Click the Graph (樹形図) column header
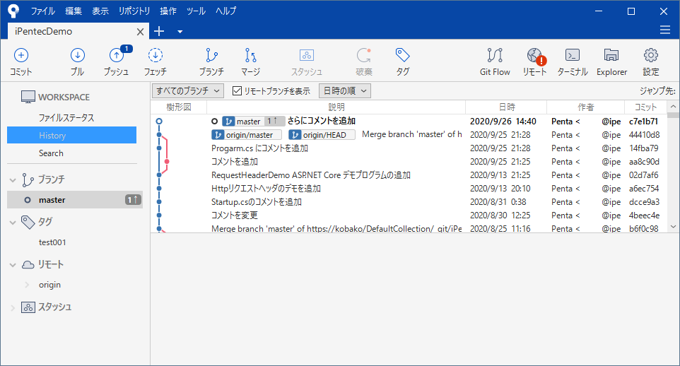 click(179, 107)
